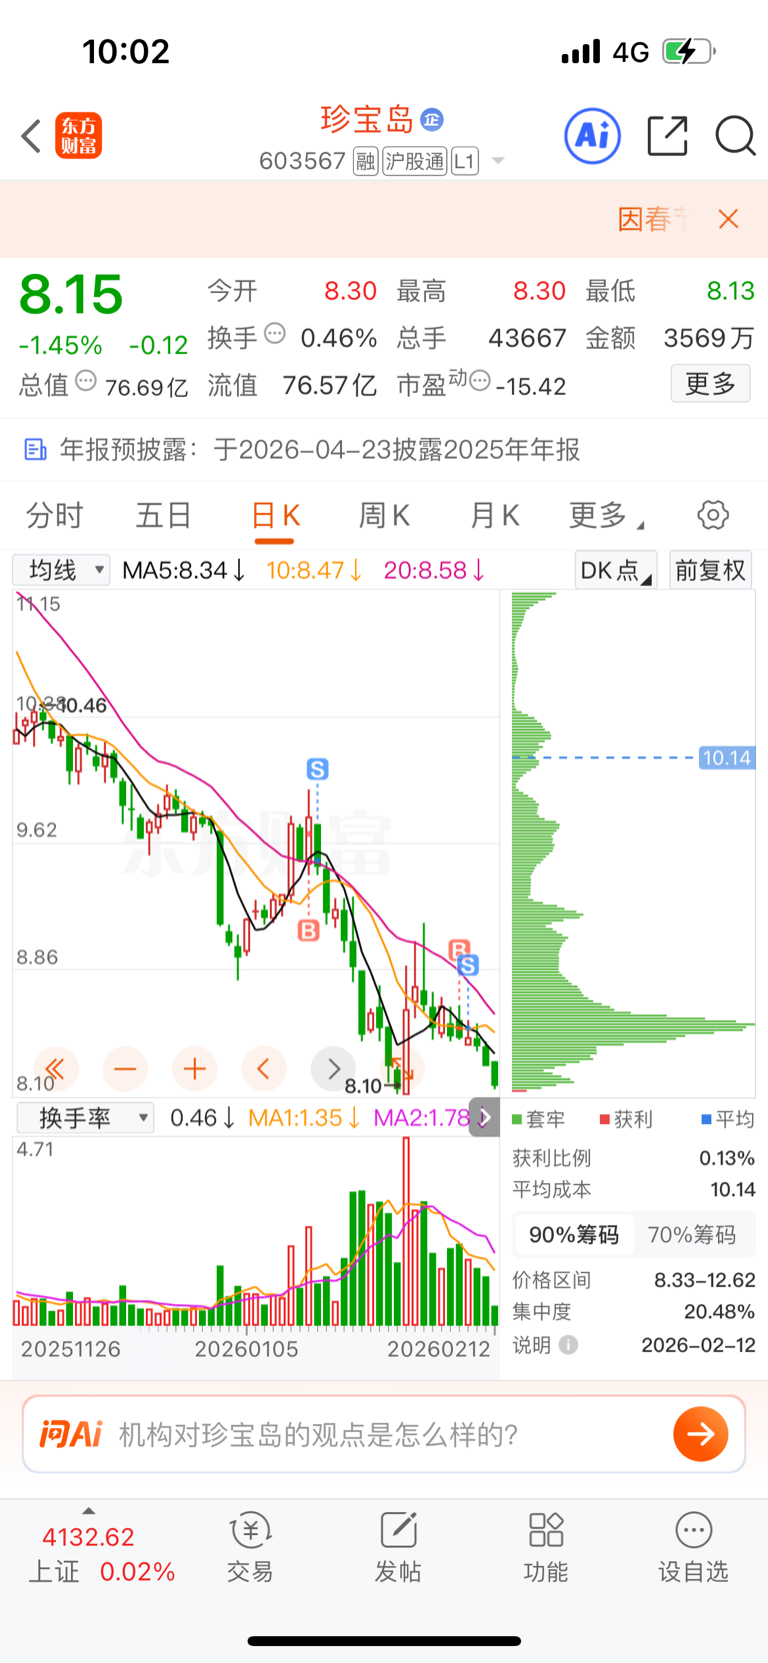Tap the 沪股通 tag
768x1663 pixels.
pyautogui.click(x=415, y=161)
